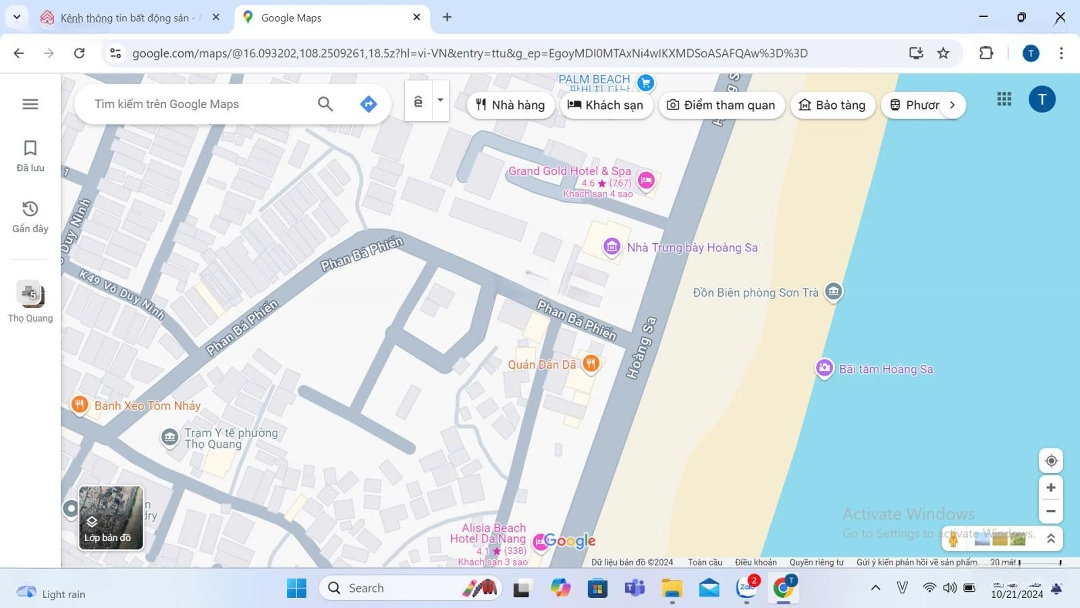The width and height of the screenshot is (1080, 608).
Task: Open the volume control in system tray
Action: 950,588
